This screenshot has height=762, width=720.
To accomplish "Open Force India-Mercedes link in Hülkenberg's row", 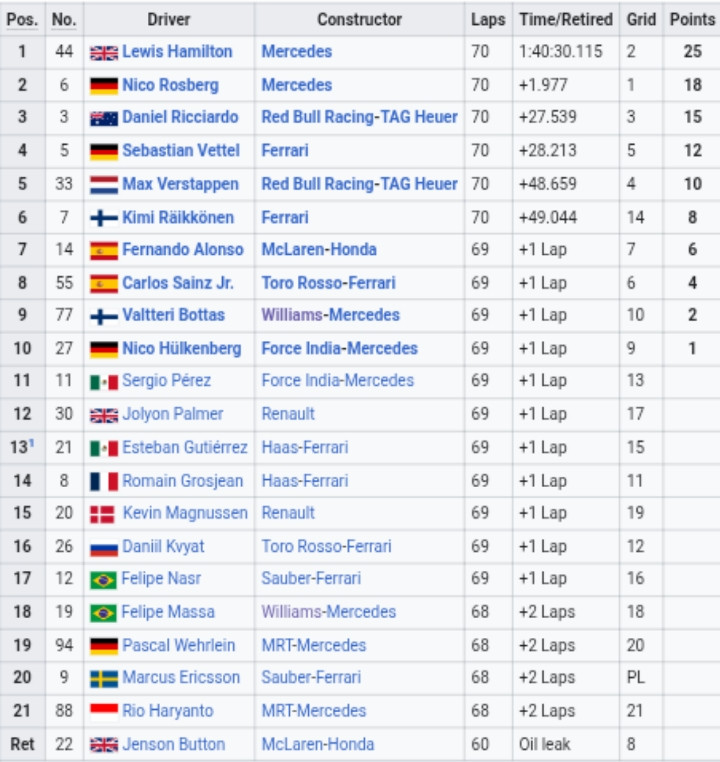I will (x=340, y=348).
